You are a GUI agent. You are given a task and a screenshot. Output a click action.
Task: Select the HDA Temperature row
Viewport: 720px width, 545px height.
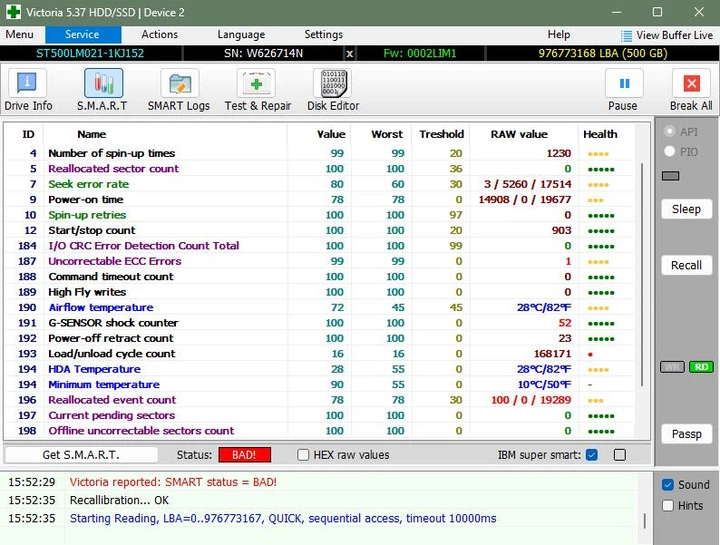tap(321, 369)
